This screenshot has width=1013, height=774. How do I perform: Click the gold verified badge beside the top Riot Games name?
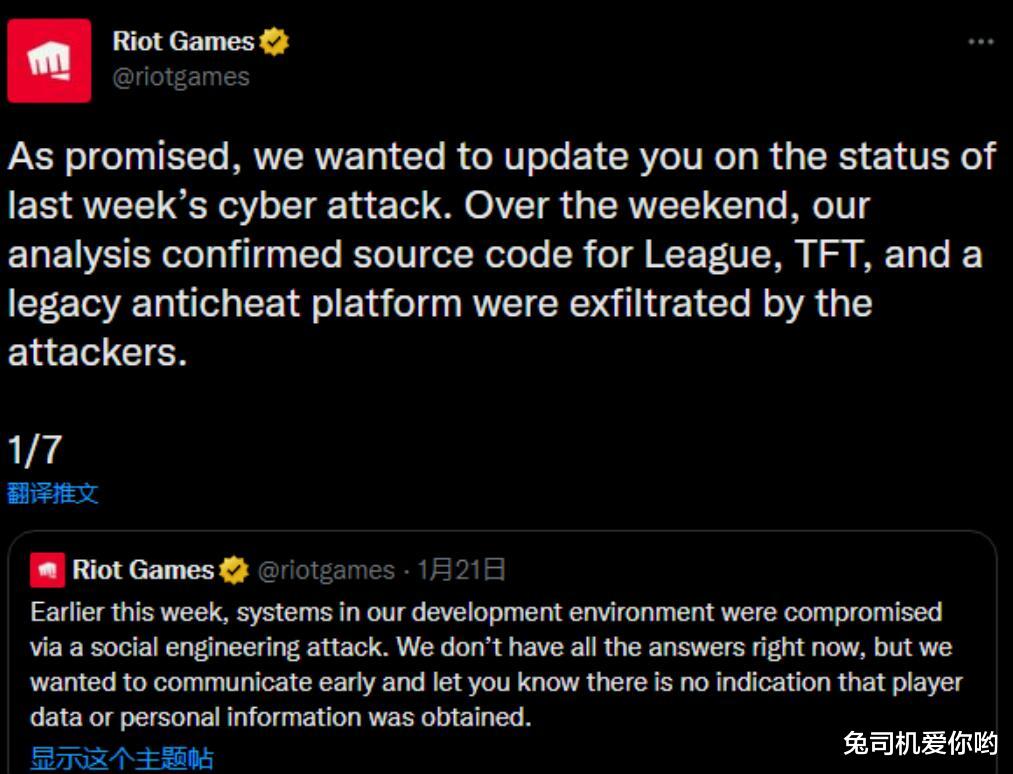274,42
